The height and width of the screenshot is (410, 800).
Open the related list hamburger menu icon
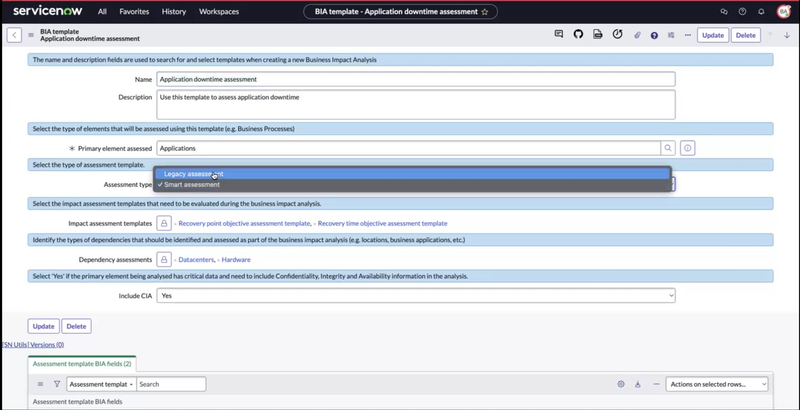[40, 384]
